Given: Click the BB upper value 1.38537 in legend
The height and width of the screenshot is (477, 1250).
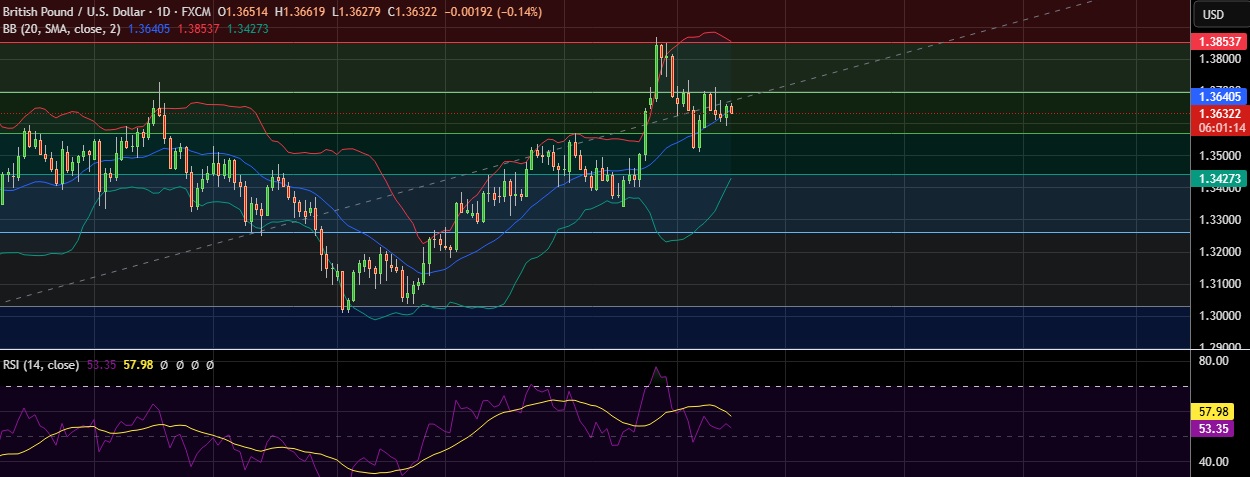Looking at the screenshot, I should (x=198, y=29).
